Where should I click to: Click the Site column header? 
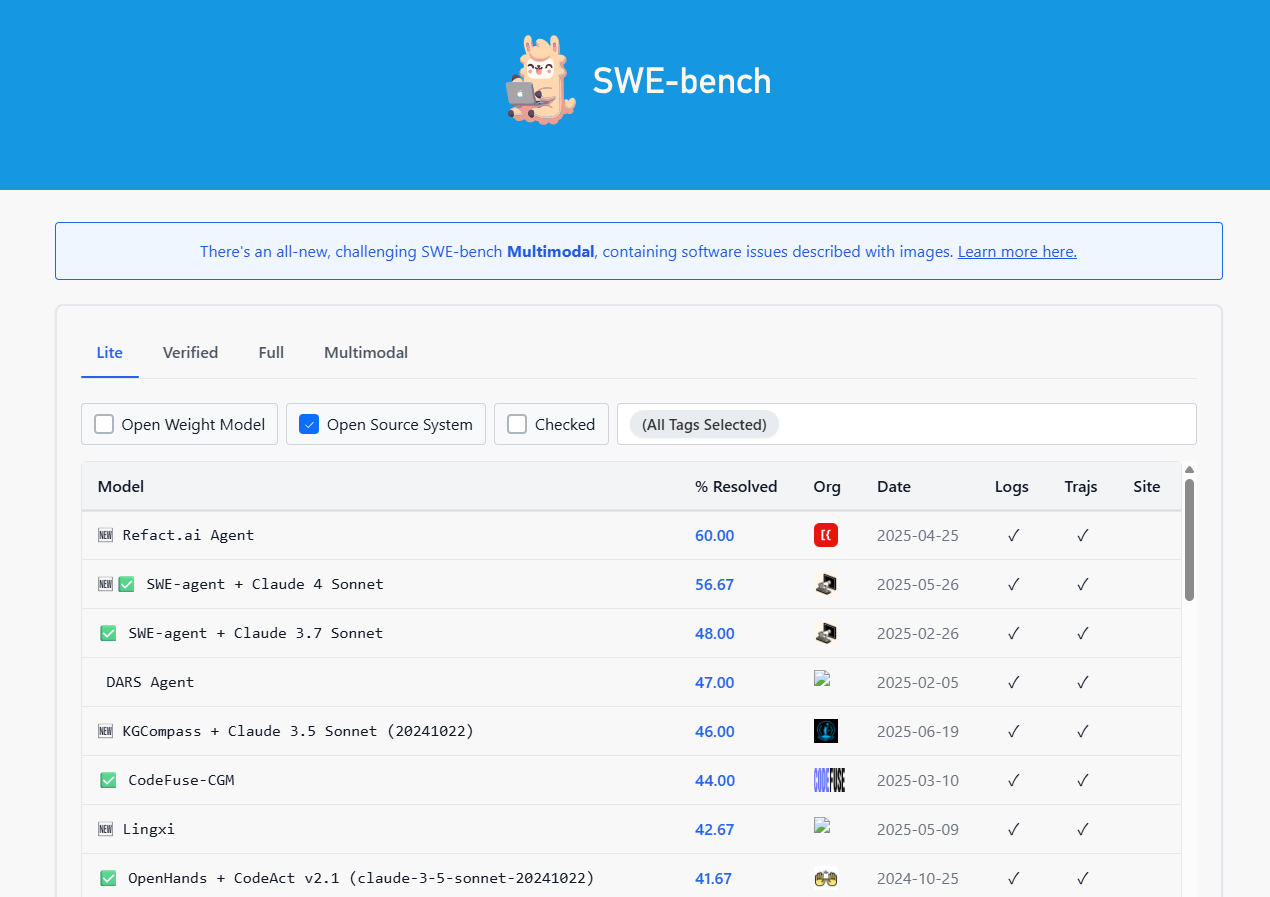1147,487
